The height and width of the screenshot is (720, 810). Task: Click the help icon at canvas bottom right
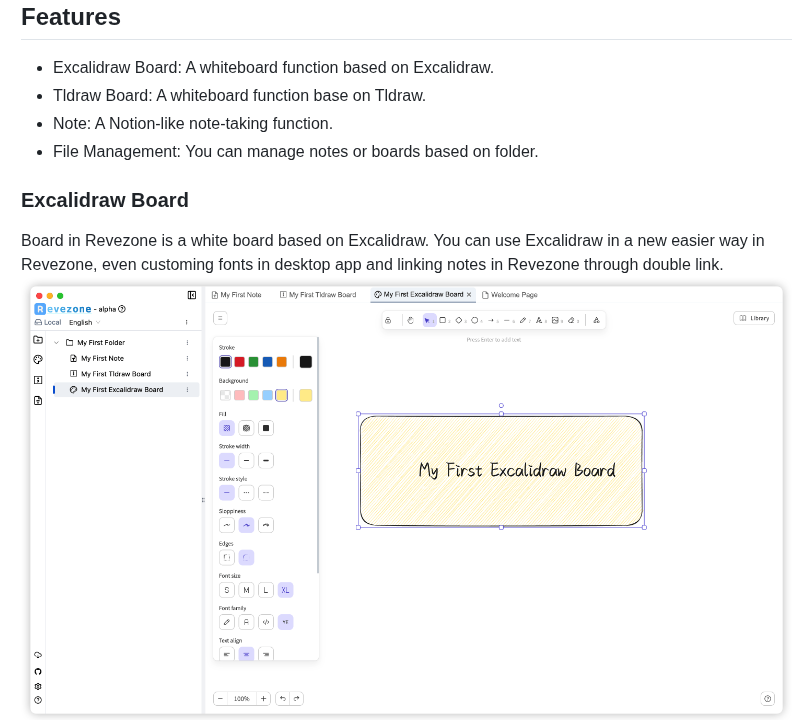click(x=768, y=698)
